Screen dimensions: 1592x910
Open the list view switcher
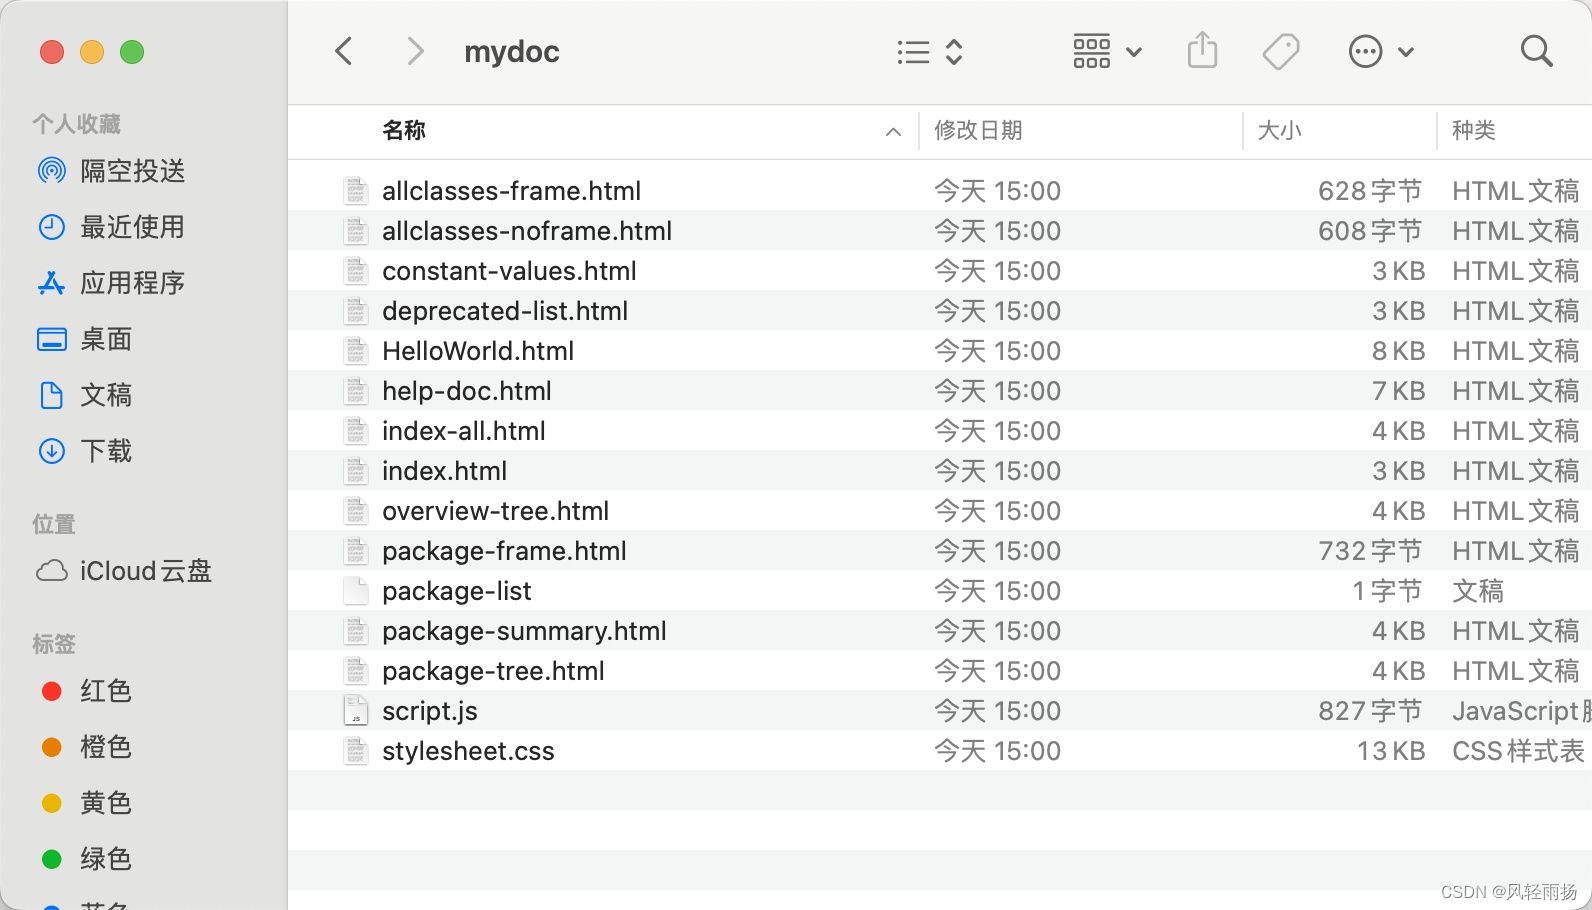930,52
